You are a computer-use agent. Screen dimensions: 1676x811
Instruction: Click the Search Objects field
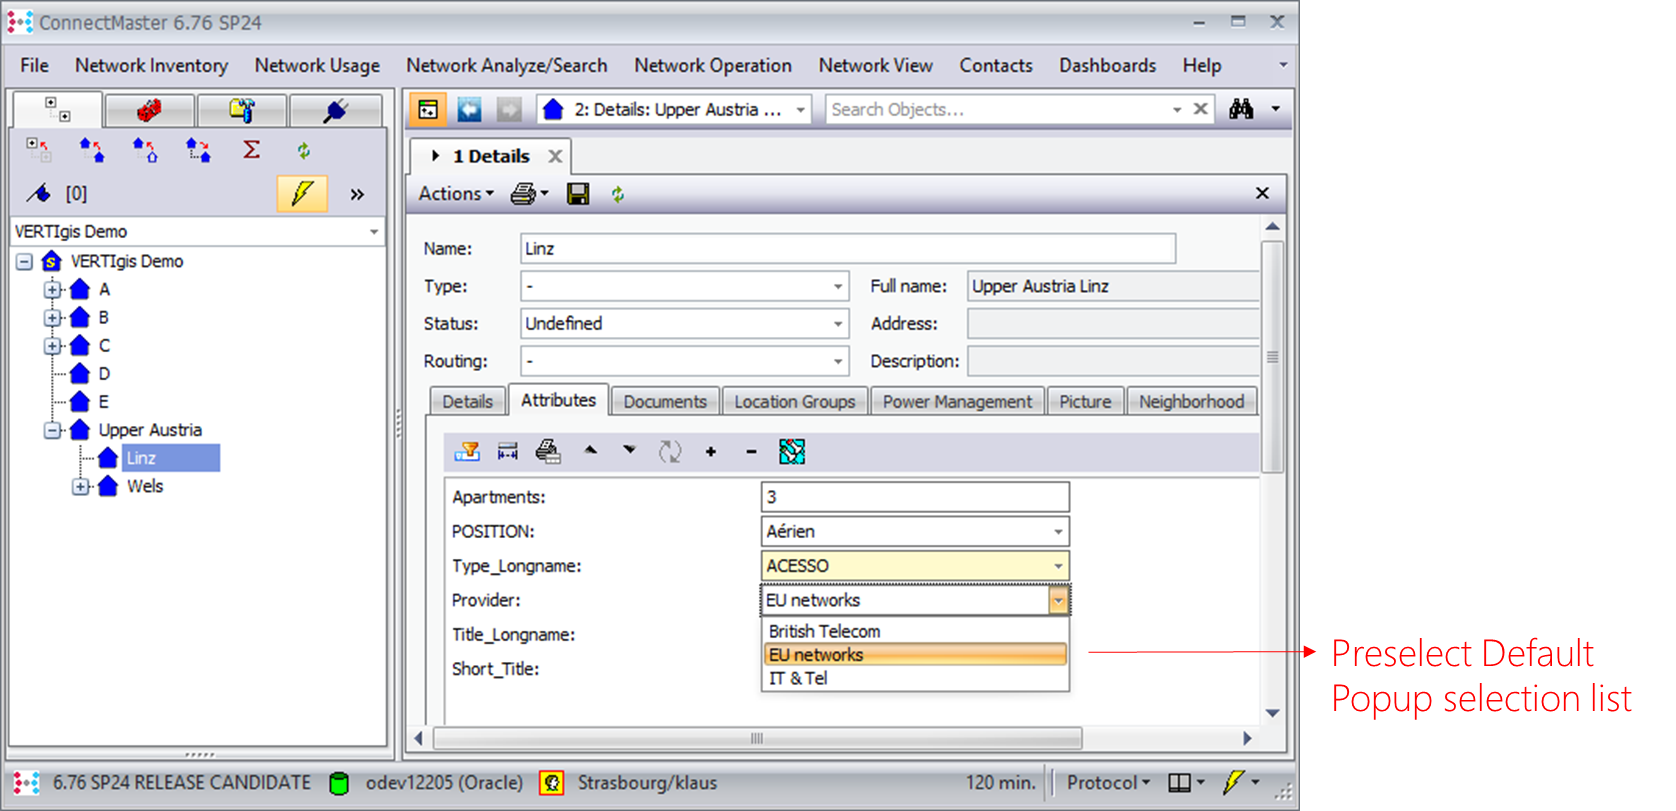1000,110
